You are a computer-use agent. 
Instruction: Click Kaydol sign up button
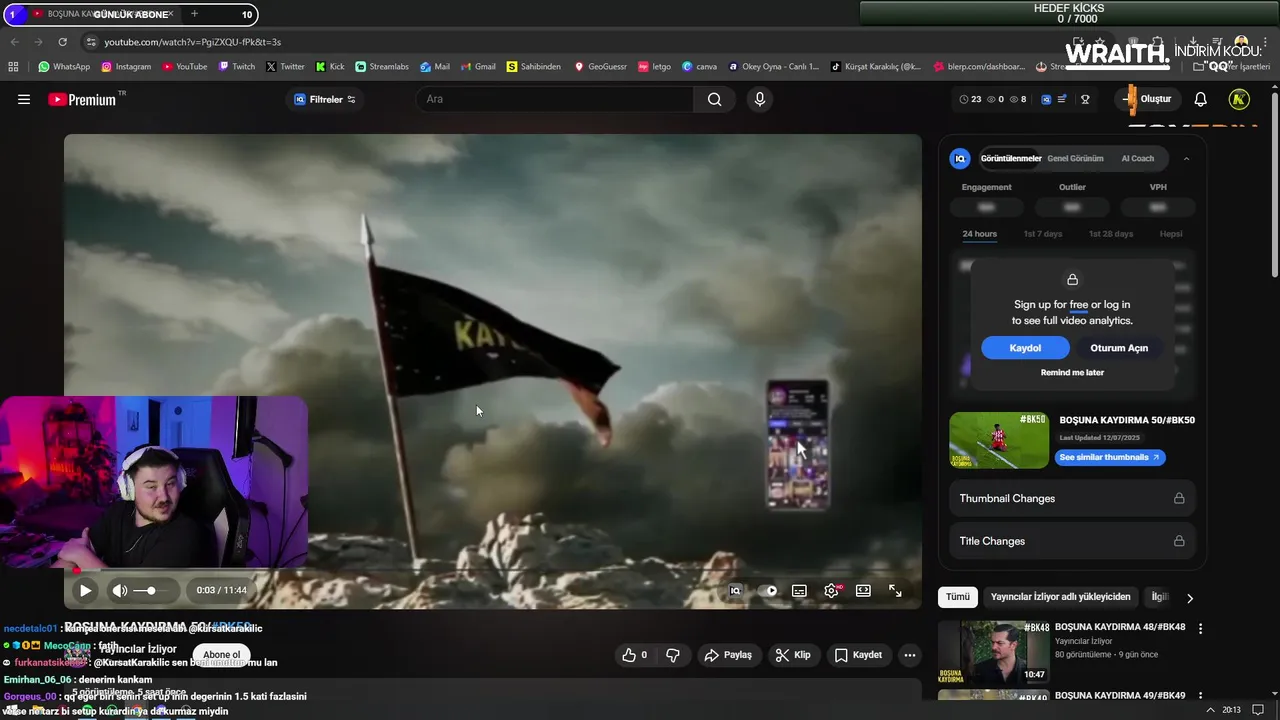[1025, 348]
